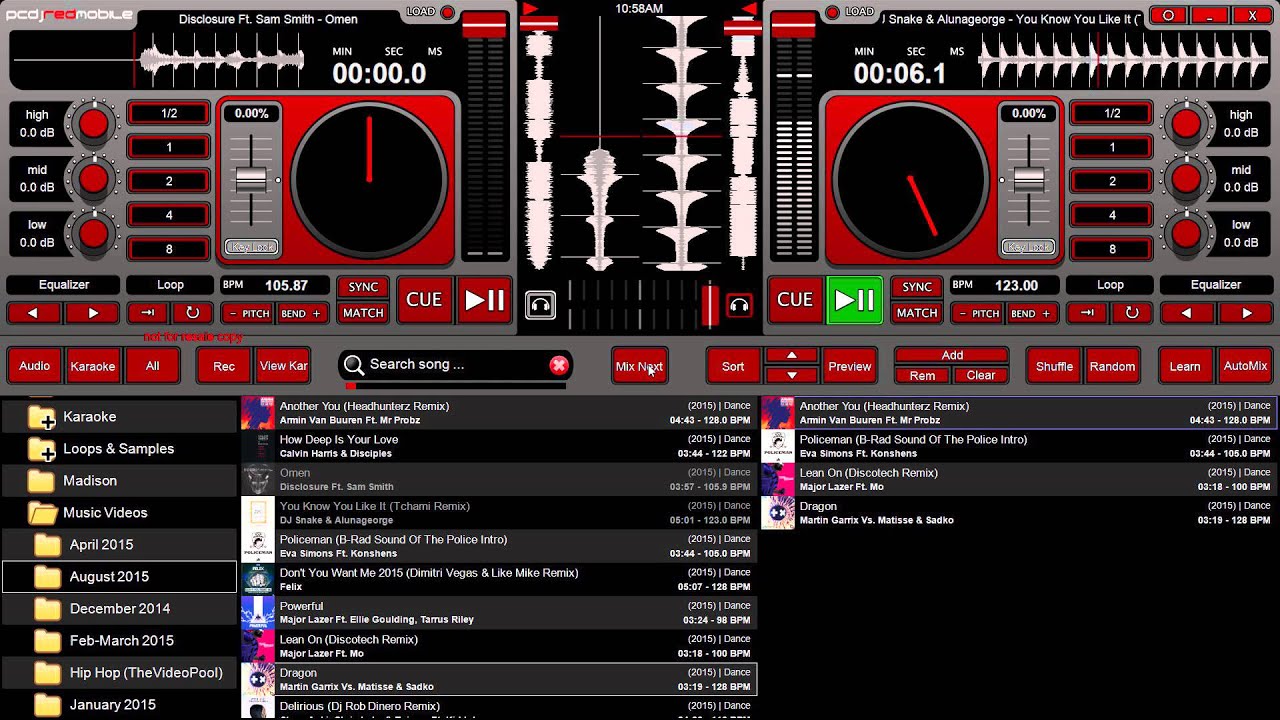
Task: Move selected track up with up arrow
Action: [x=791, y=355]
